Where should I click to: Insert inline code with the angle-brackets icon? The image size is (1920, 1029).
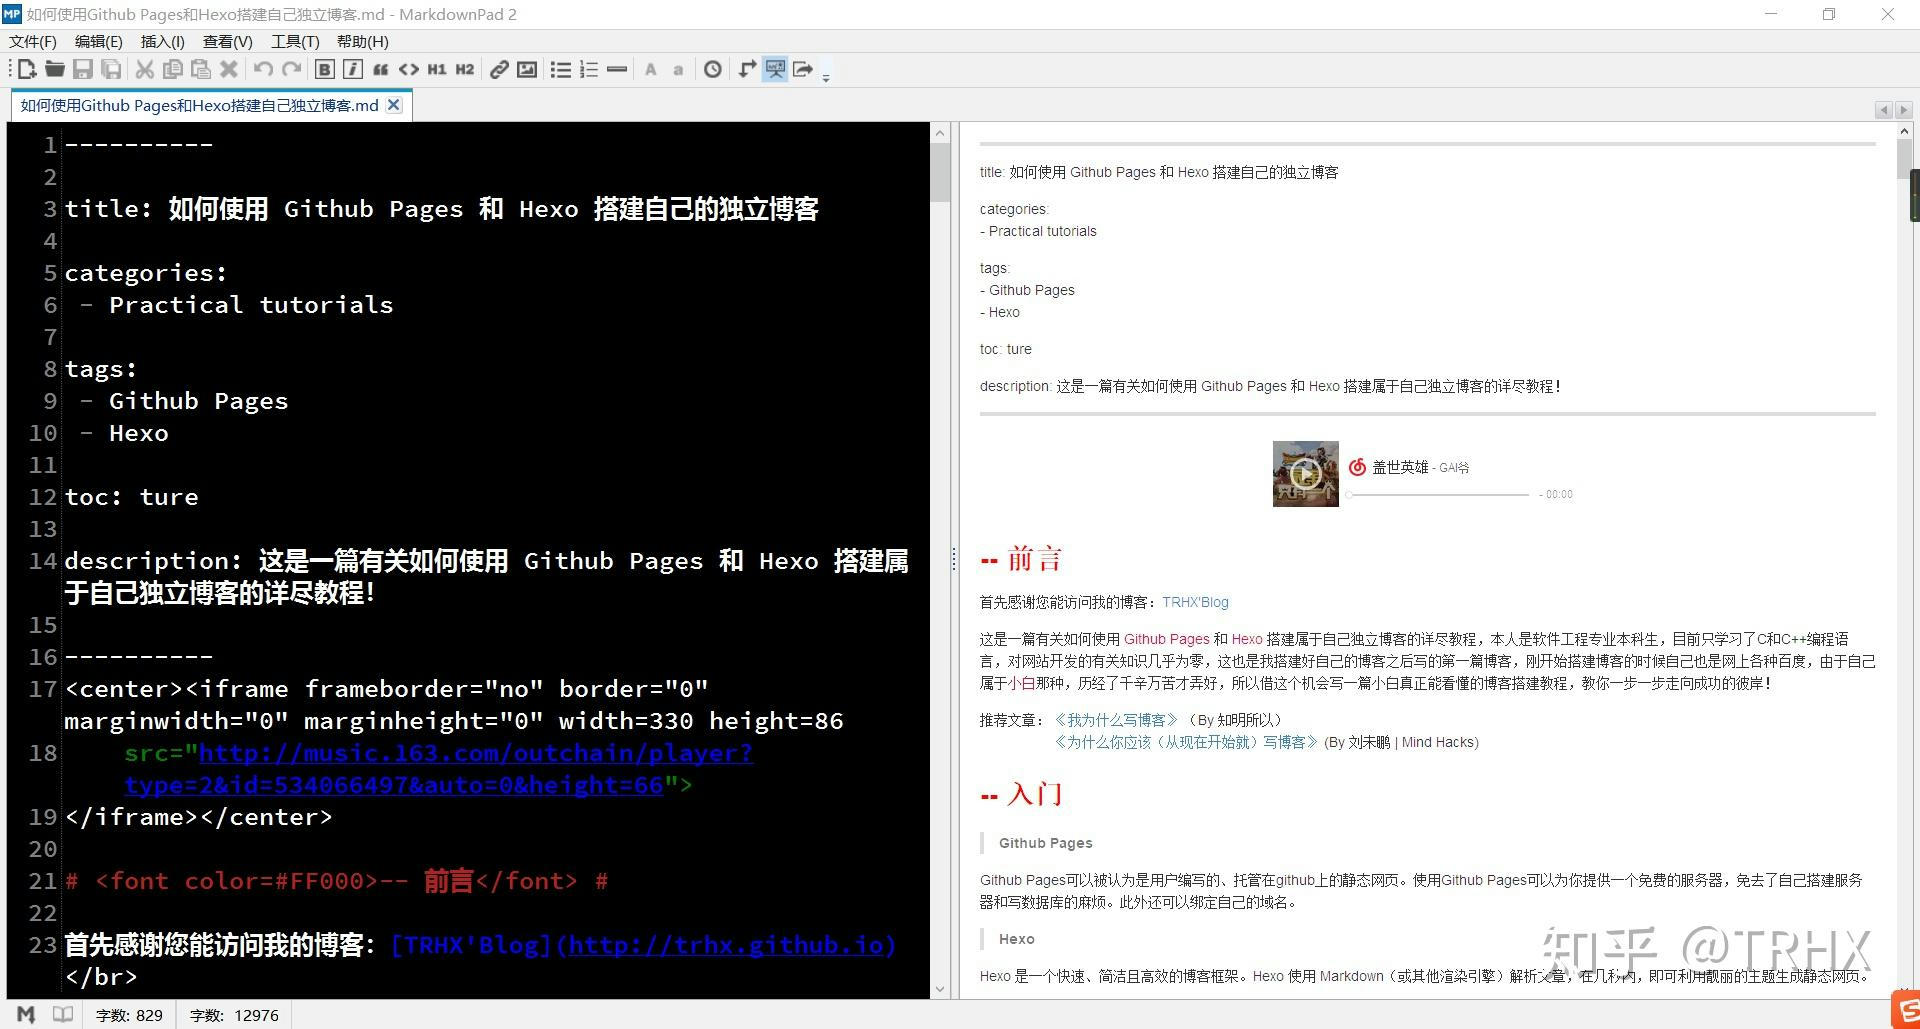click(x=409, y=69)
